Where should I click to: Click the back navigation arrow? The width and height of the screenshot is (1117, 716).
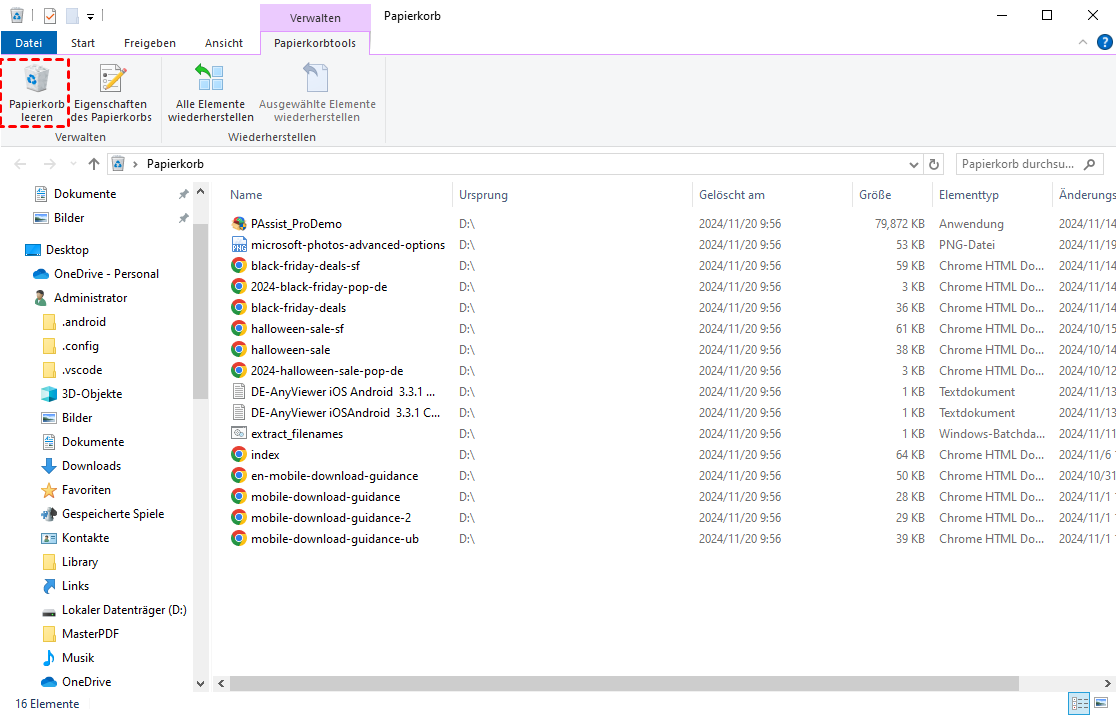tap(21, 165)
